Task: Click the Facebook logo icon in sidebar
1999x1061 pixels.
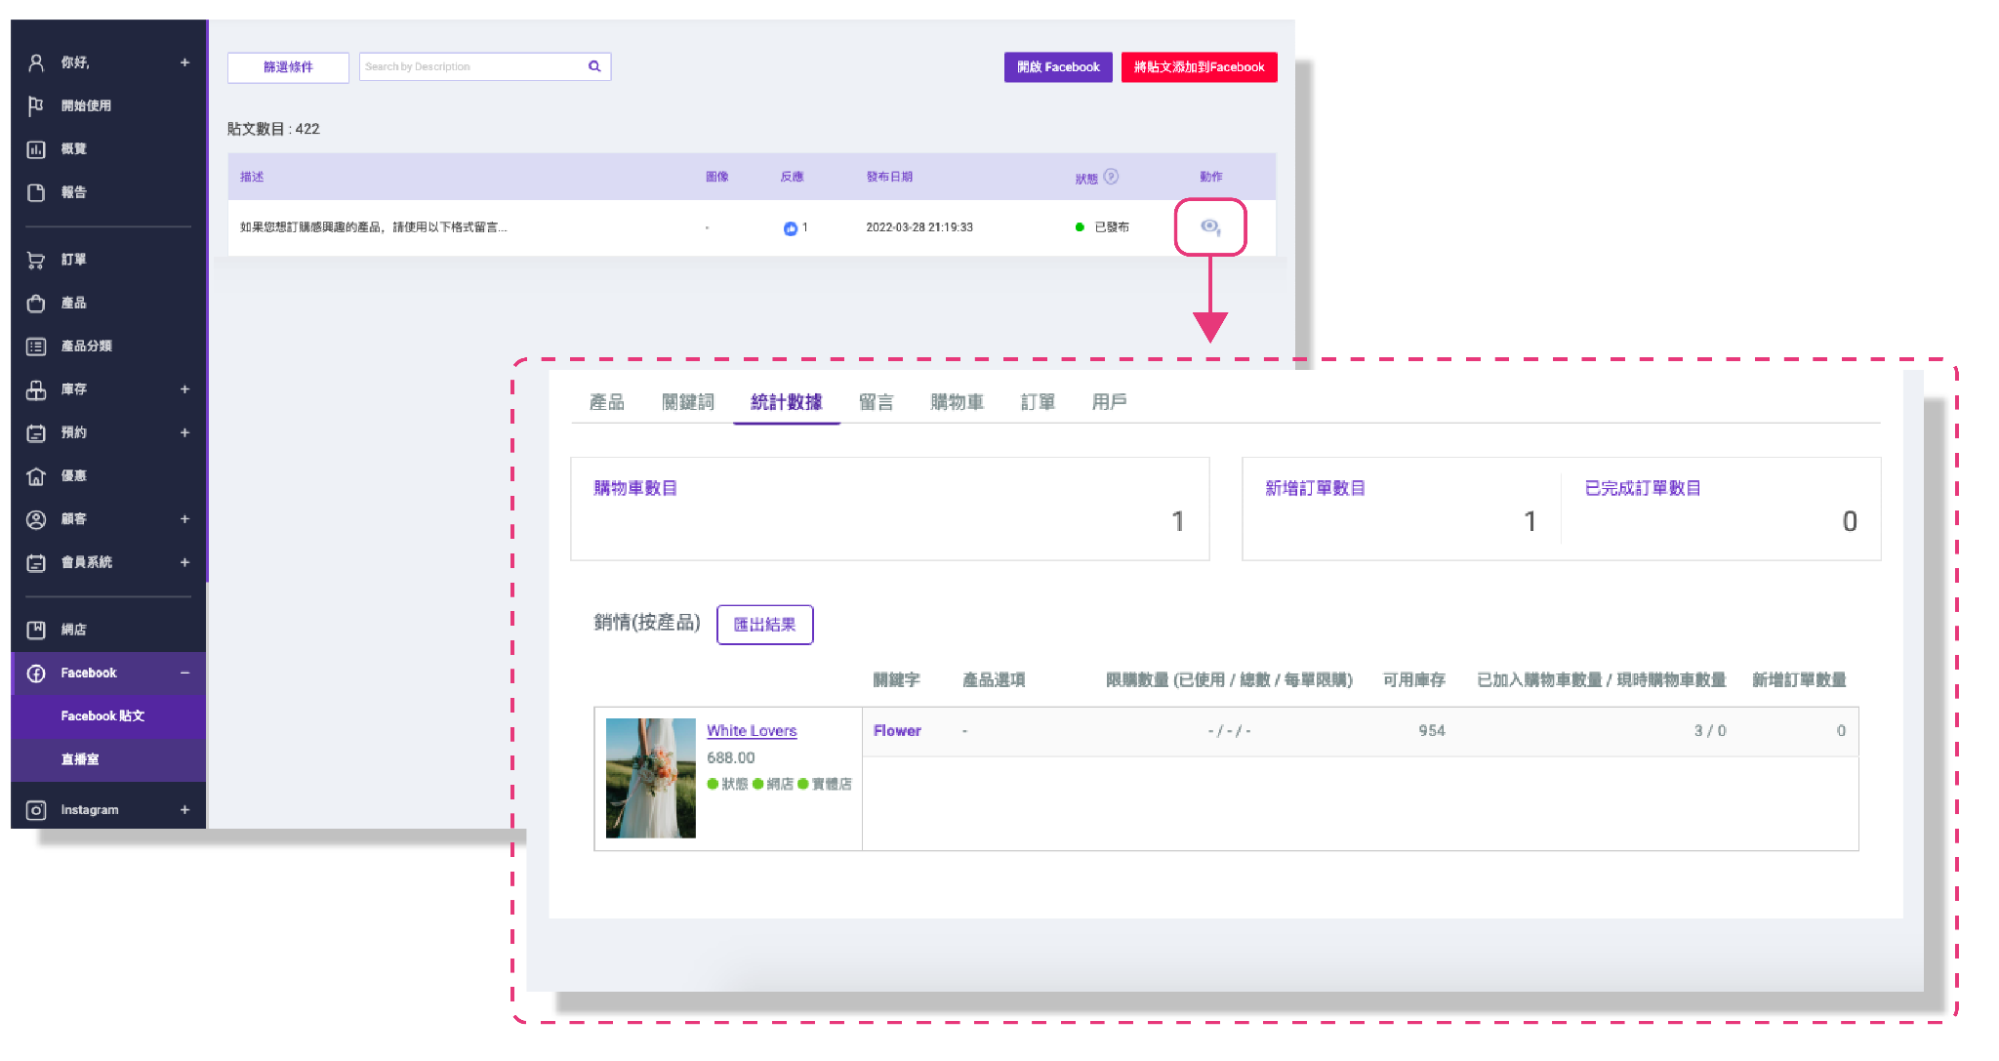Action: pos(36,673)
